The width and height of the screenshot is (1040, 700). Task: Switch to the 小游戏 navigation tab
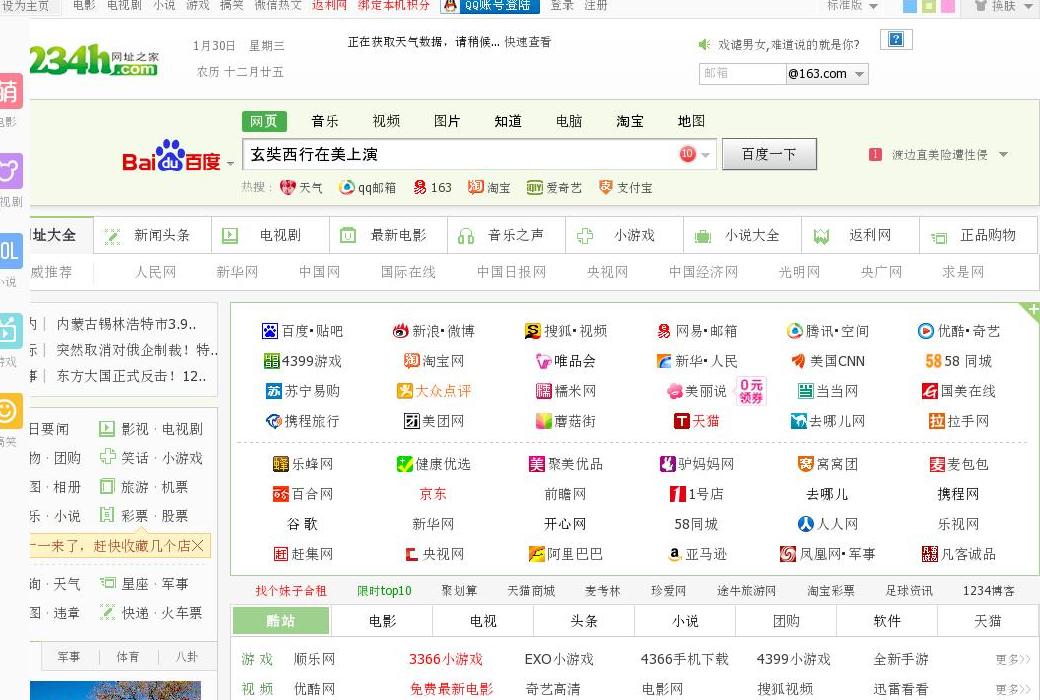coord(623,236)
